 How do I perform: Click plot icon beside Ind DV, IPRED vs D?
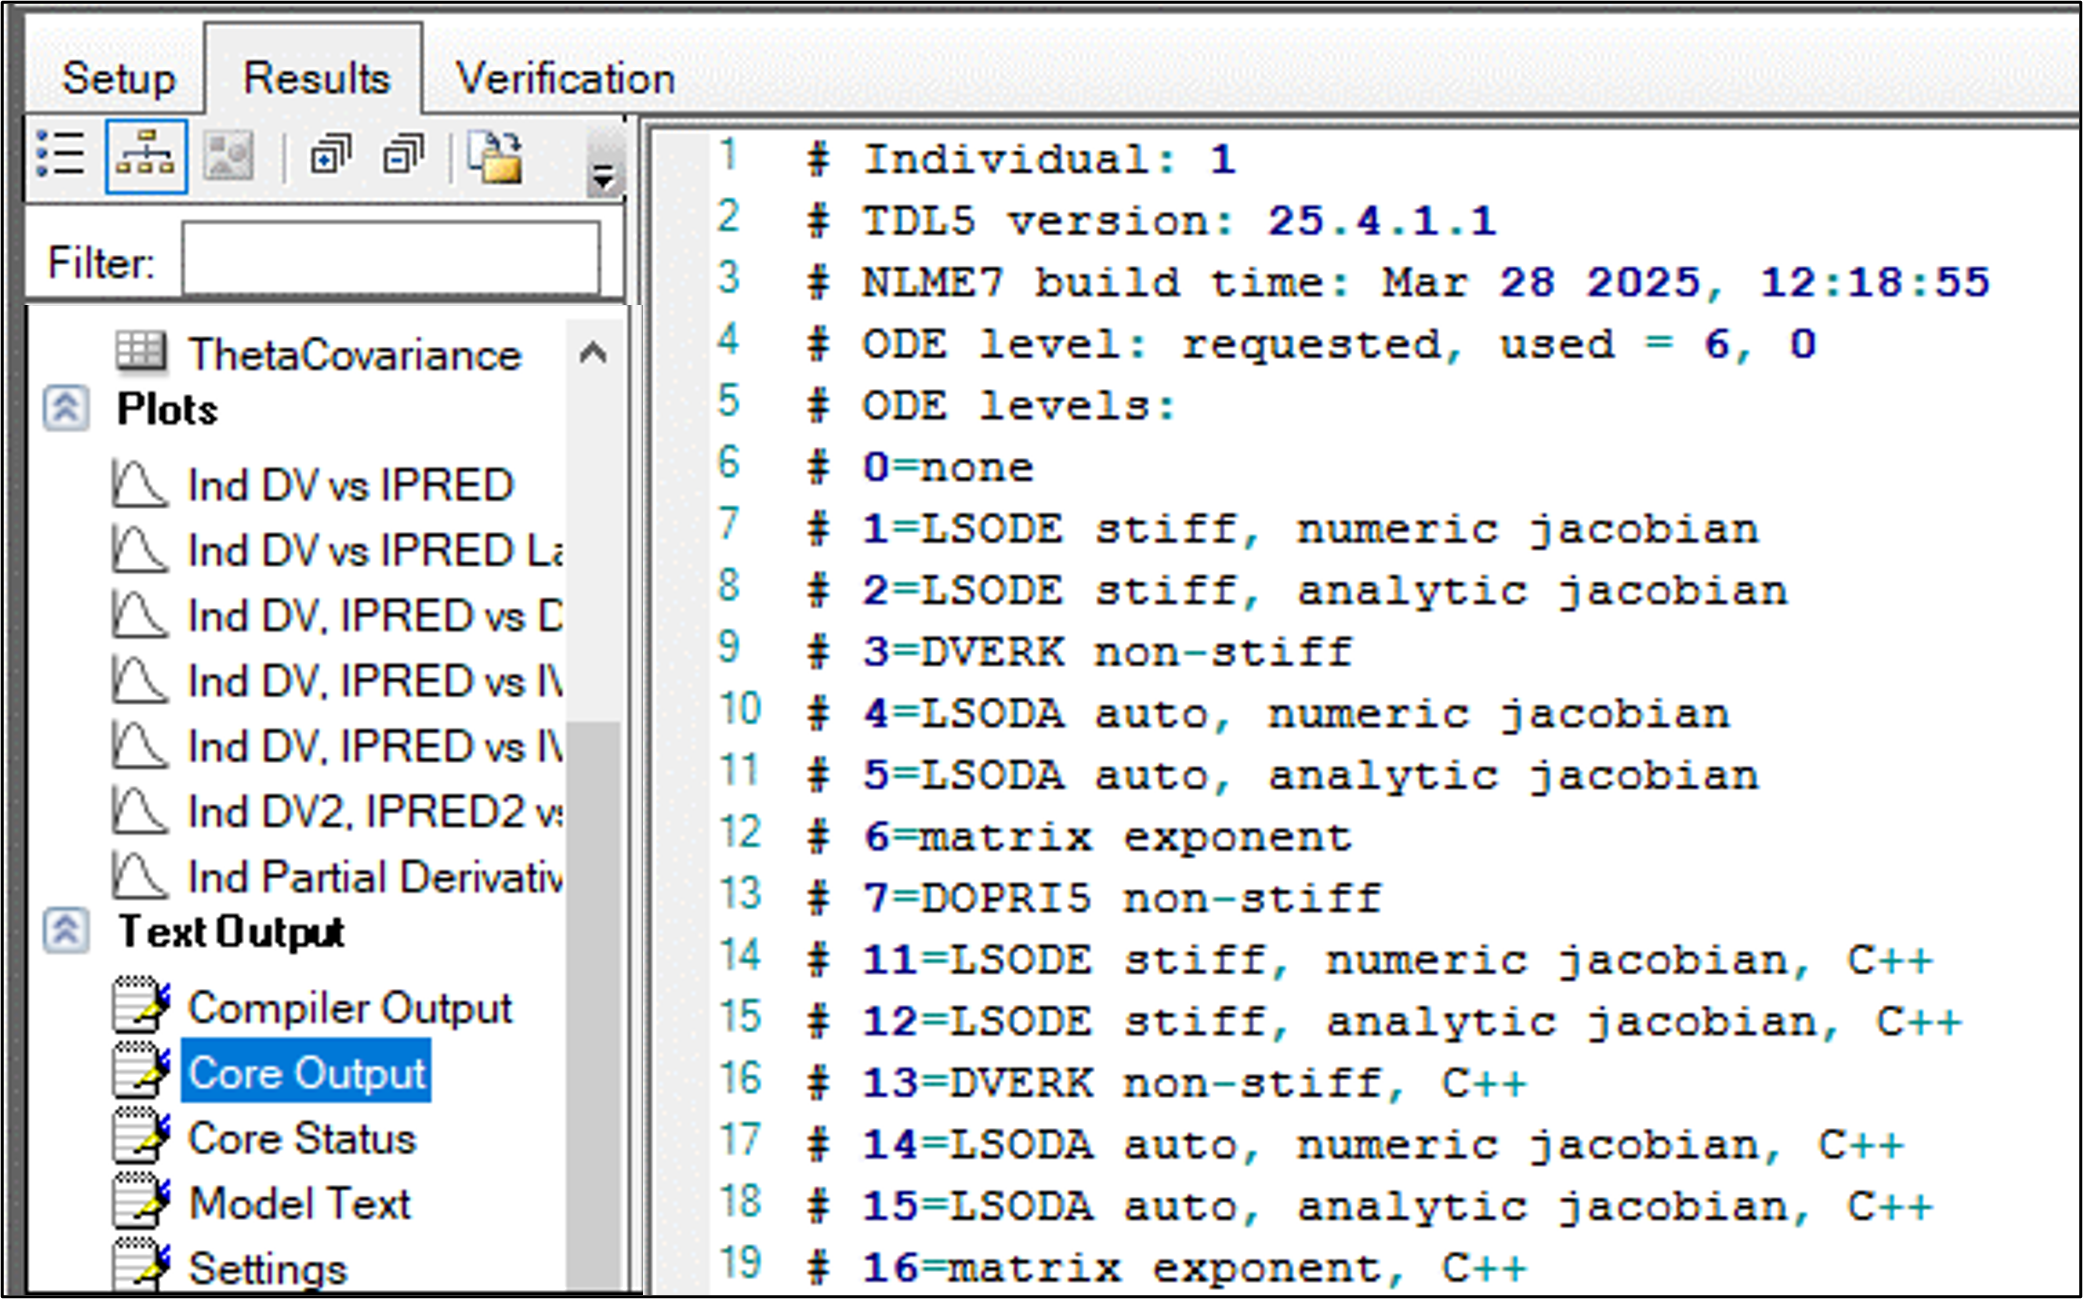click(138, 614)
